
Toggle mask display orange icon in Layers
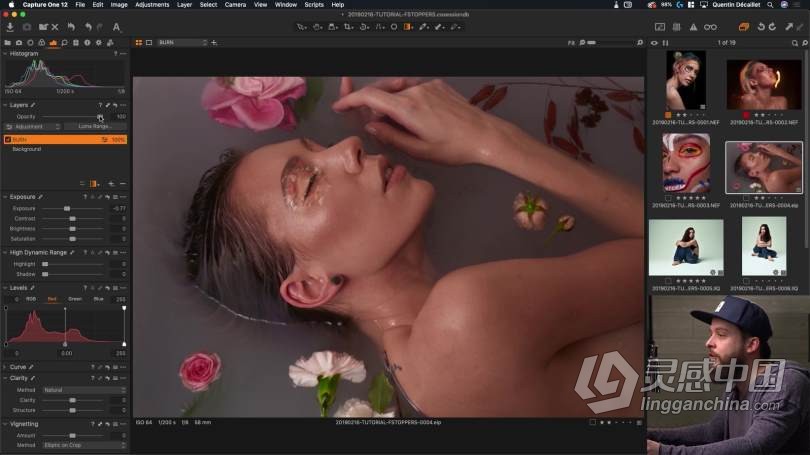click(94, 184)
